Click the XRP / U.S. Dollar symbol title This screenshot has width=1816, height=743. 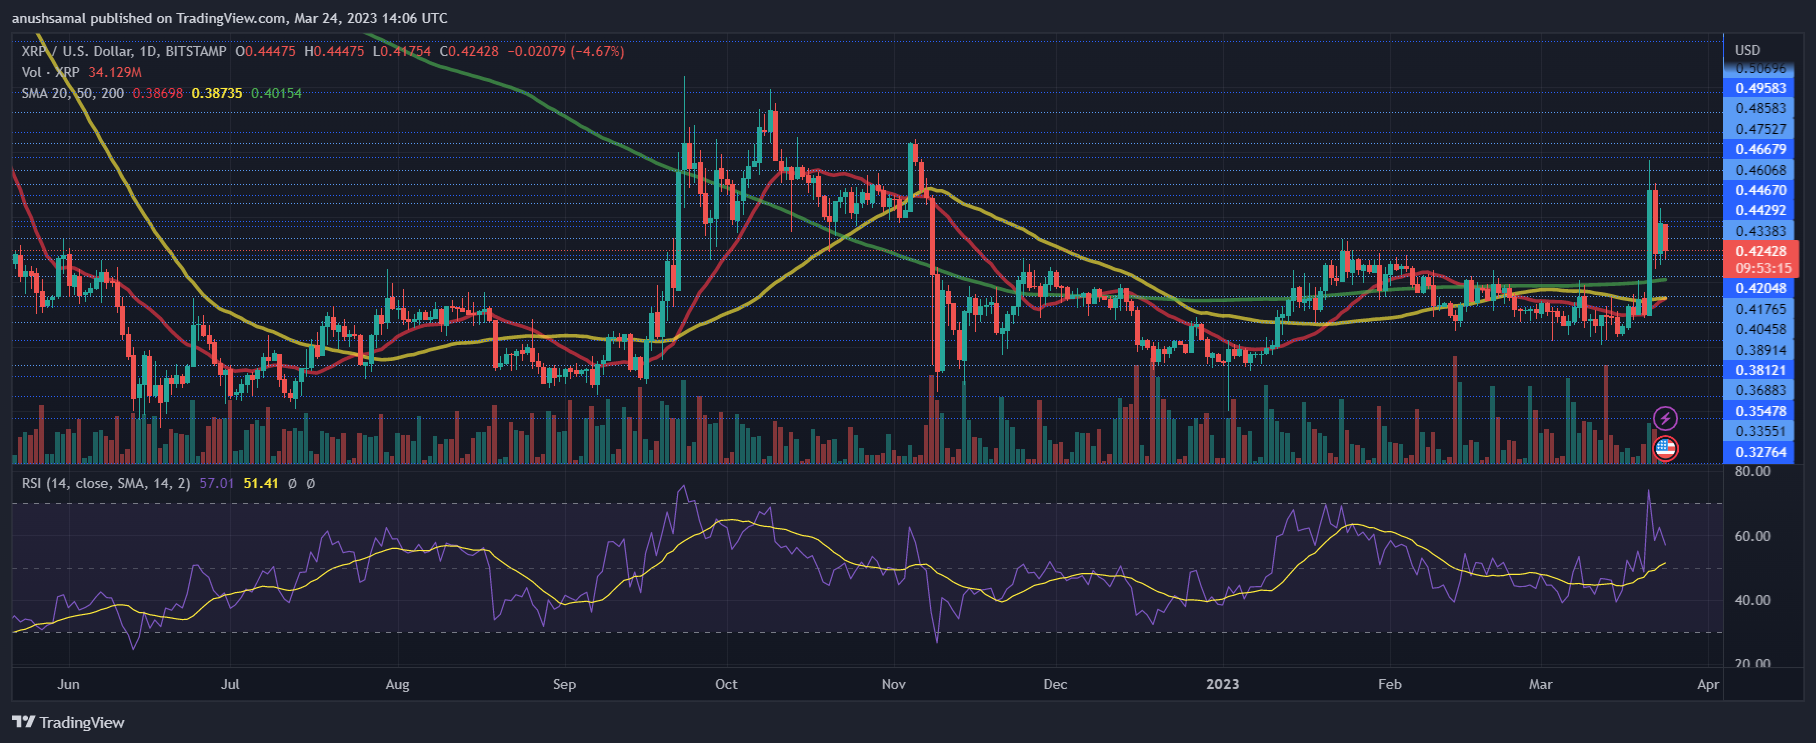pyautogui.click(x=124, y=51)
